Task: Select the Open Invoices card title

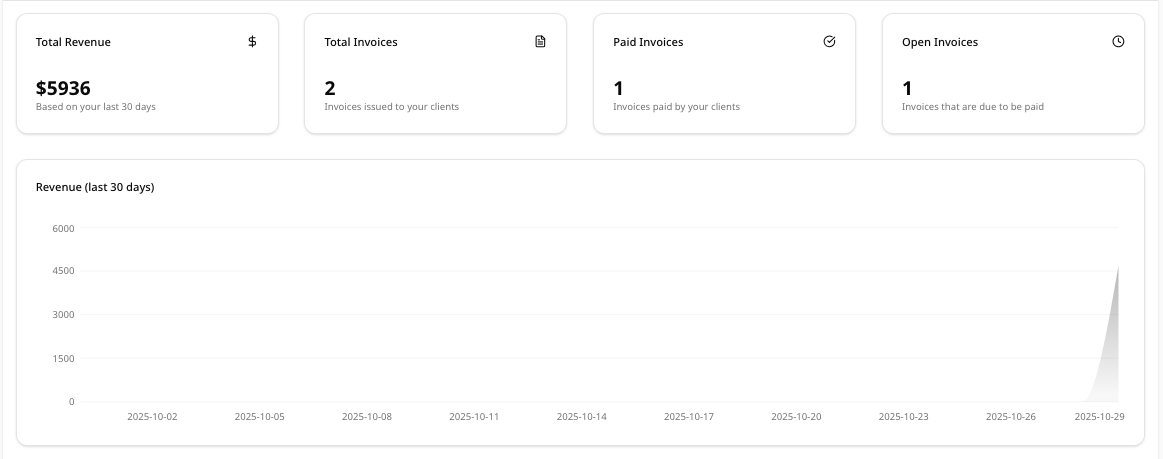Action: (940, 43)
